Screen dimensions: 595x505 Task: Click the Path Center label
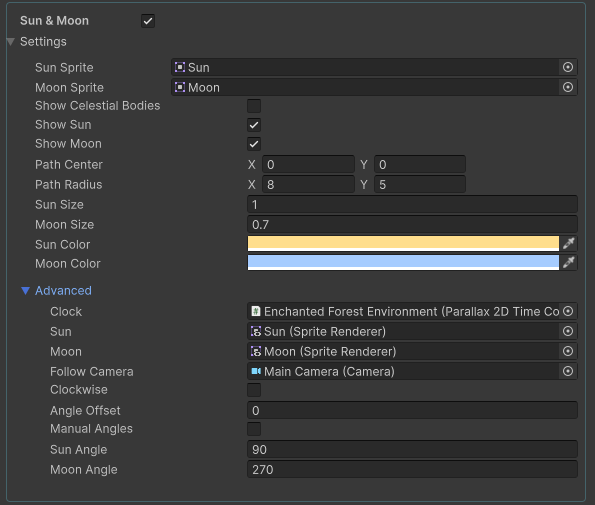69,165
